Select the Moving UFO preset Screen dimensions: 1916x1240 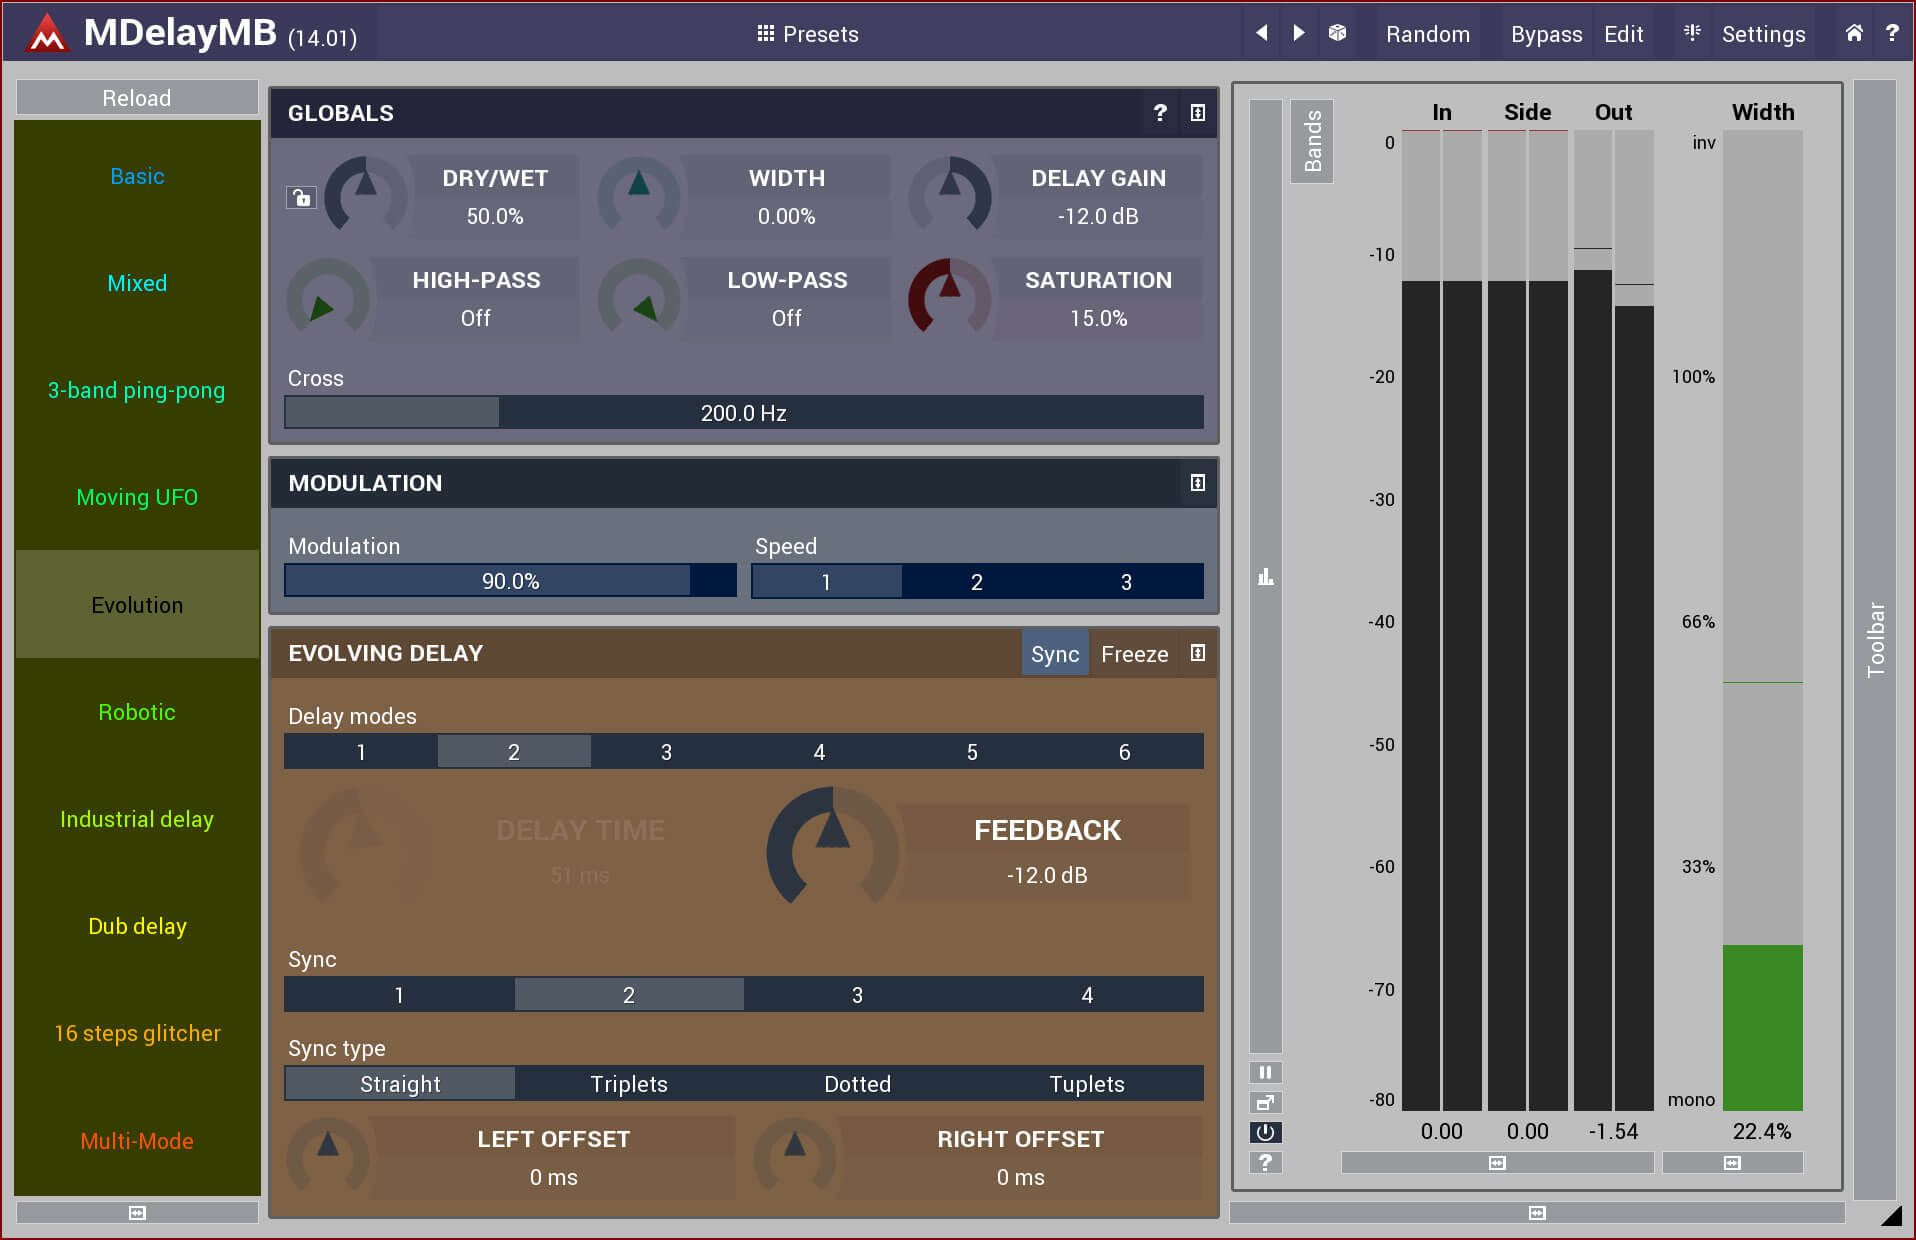[x=137, y=497]
